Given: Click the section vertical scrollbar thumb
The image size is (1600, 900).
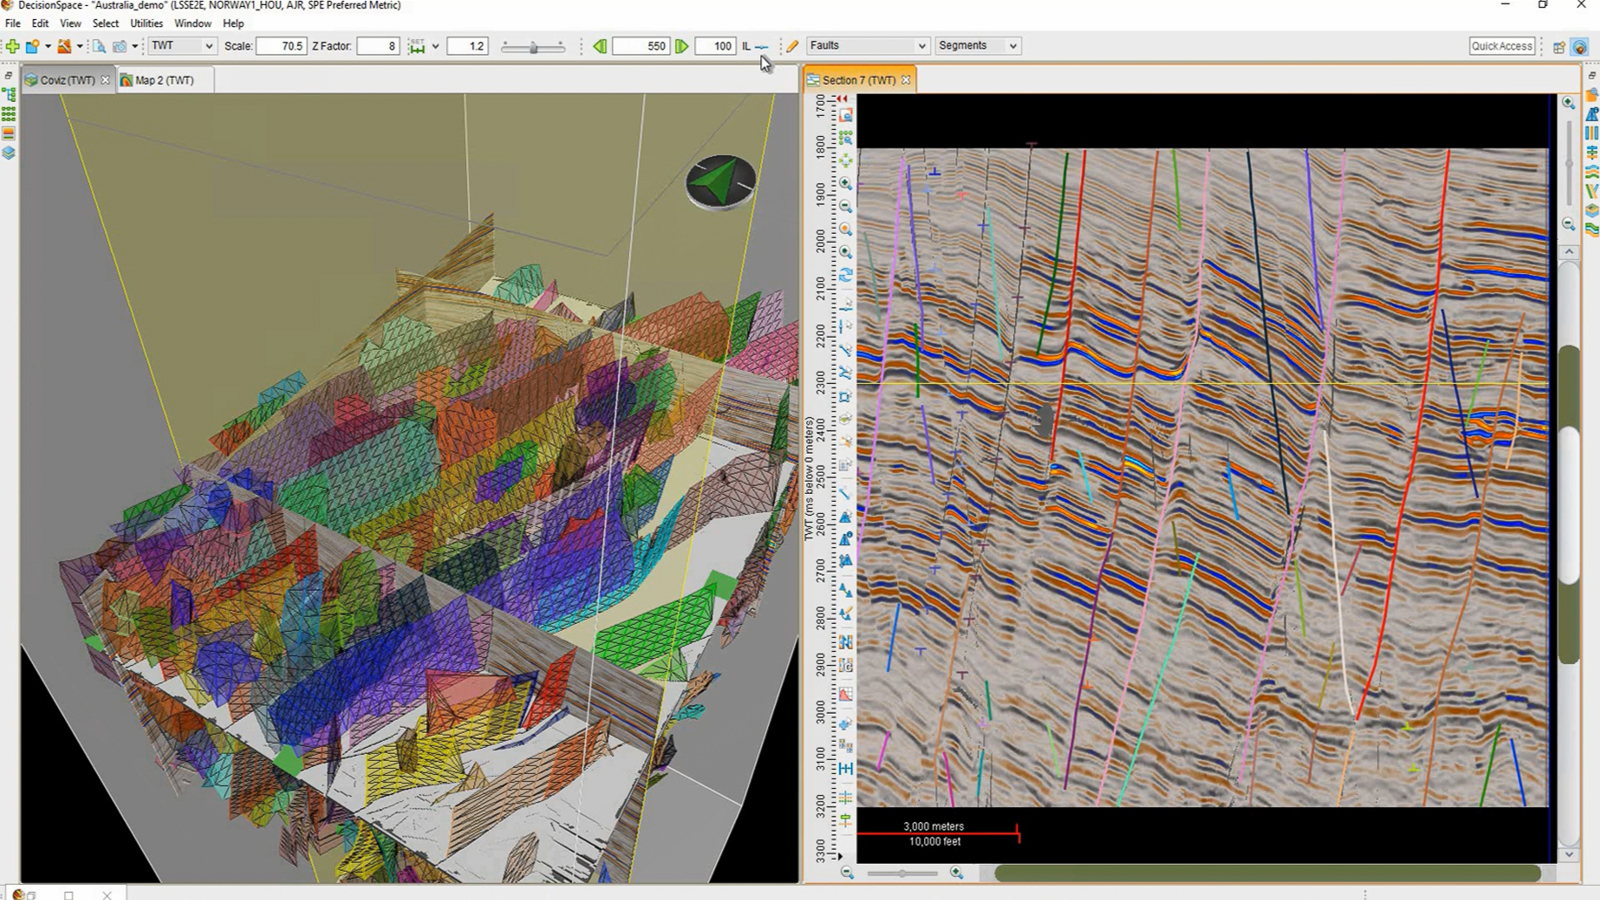Looking at the screenshot, I should click(x=1570, y=504).
